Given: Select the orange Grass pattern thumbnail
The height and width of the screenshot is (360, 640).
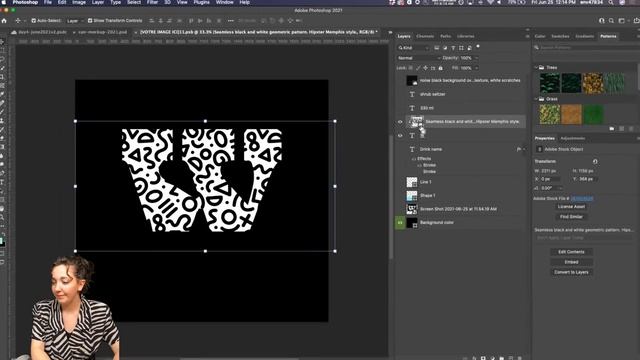Looking at the screenshot, I should (571, 114).
